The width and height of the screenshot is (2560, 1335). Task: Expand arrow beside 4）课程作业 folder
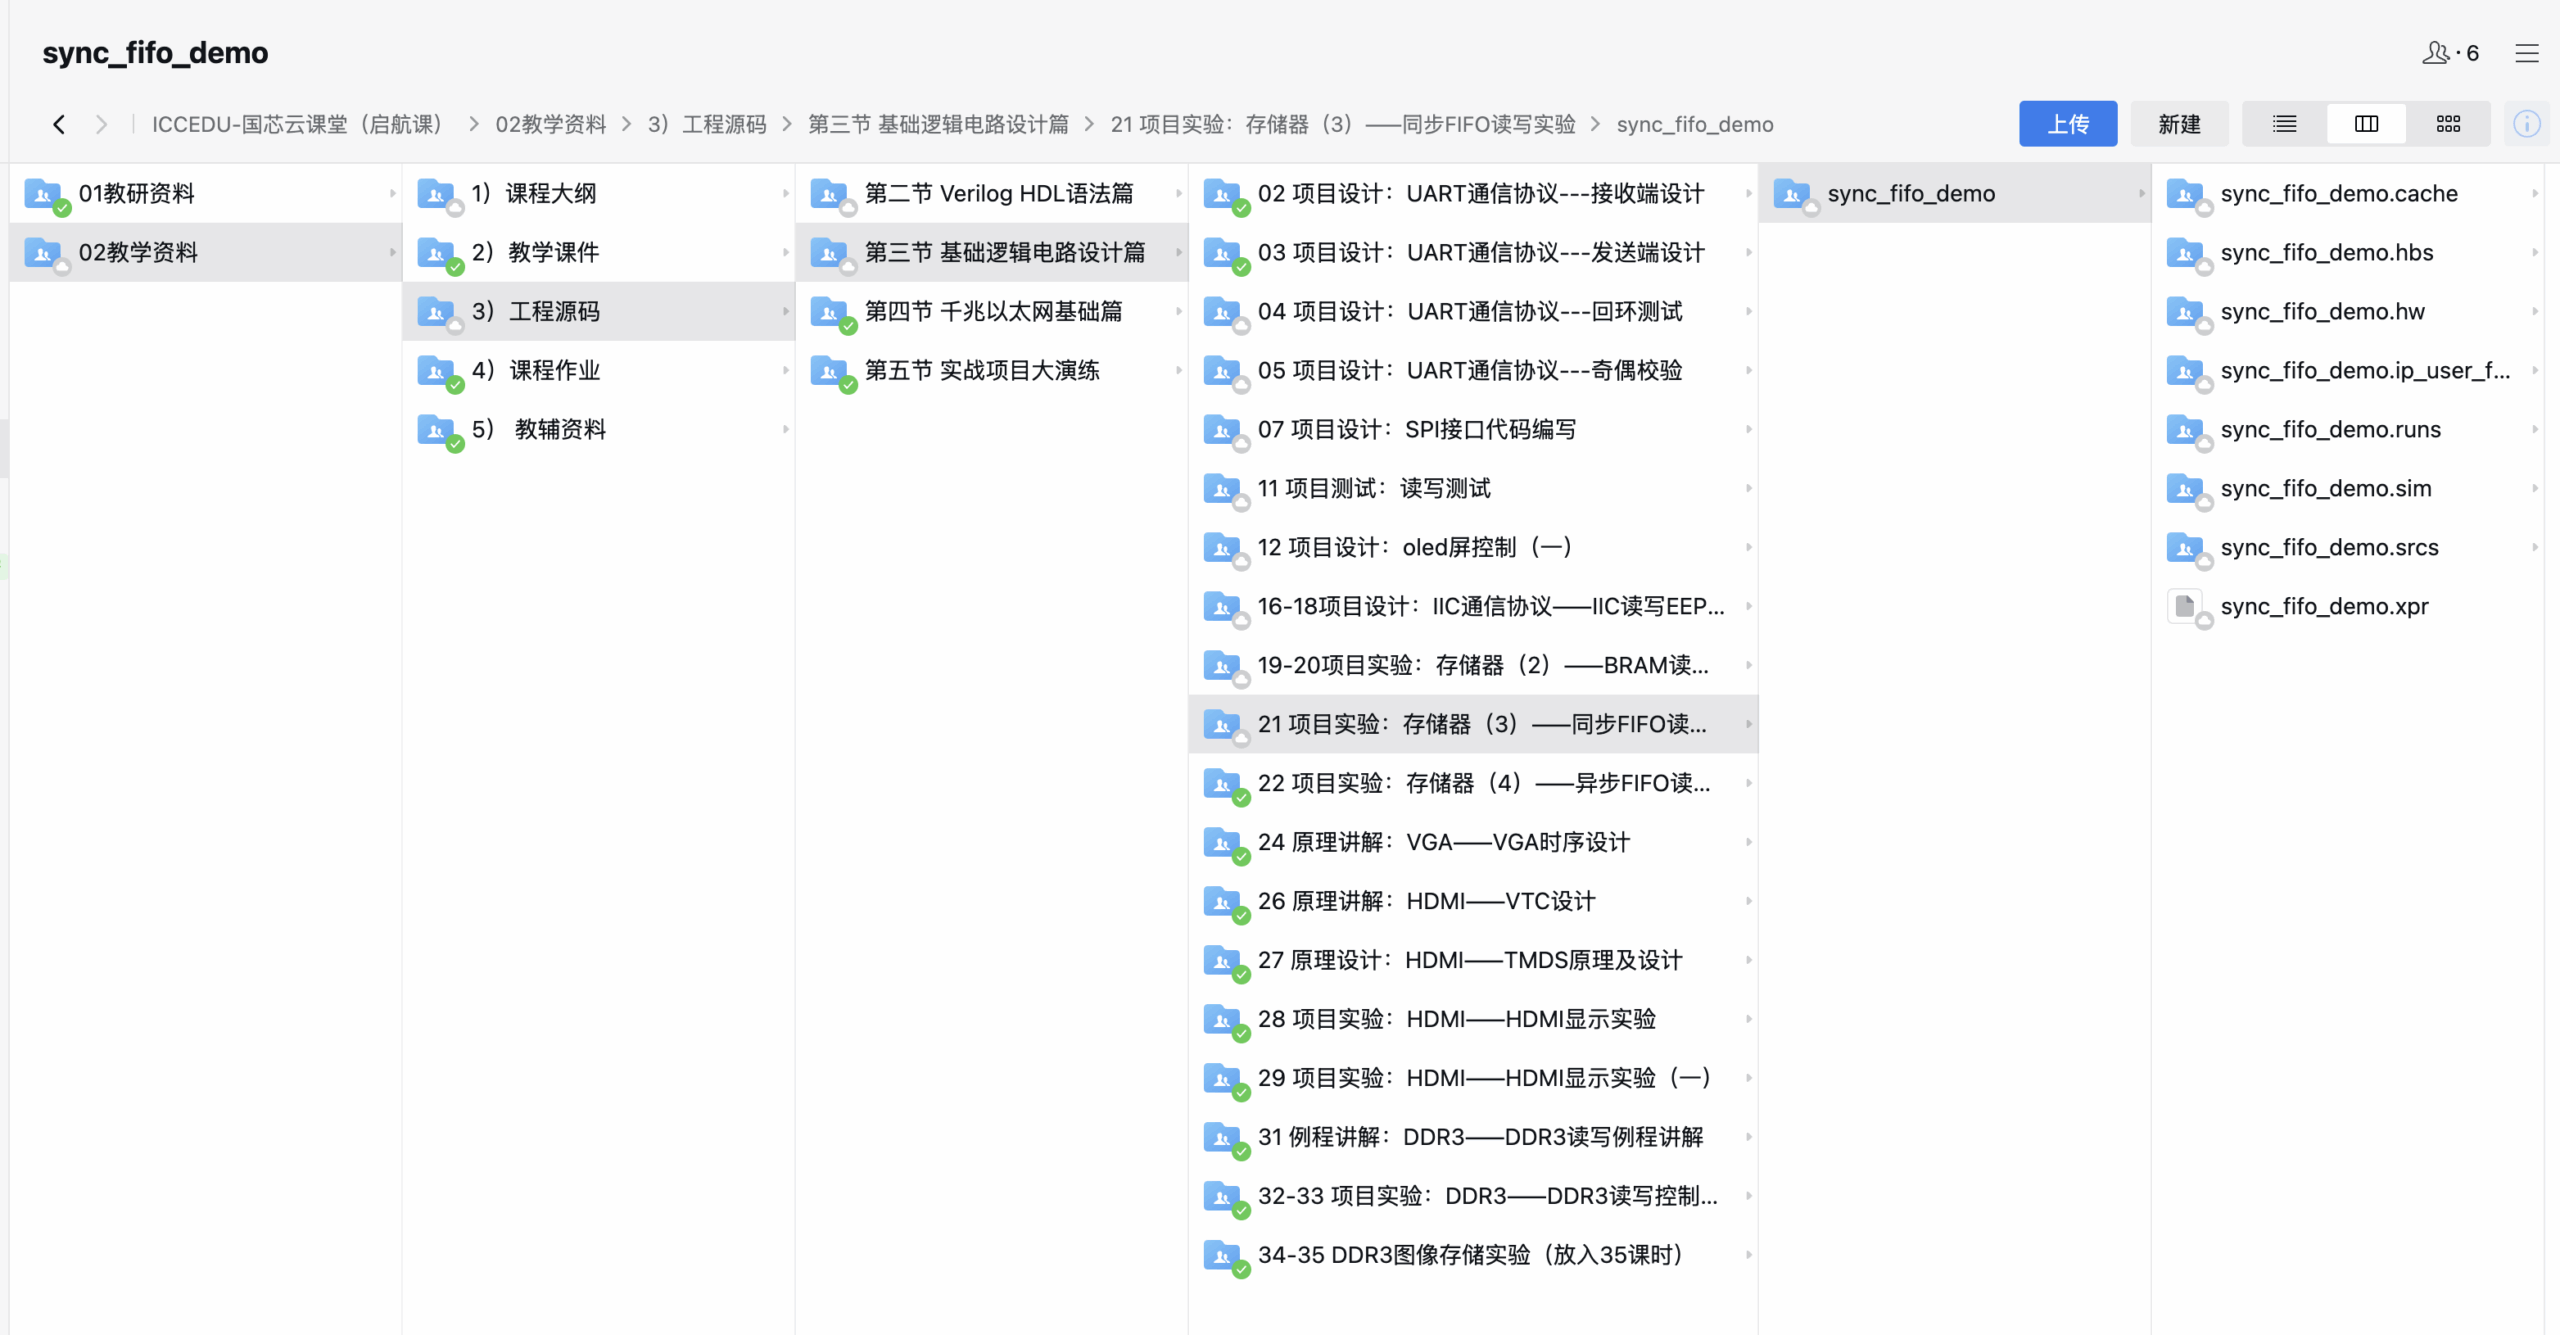[x=786, y=370]
